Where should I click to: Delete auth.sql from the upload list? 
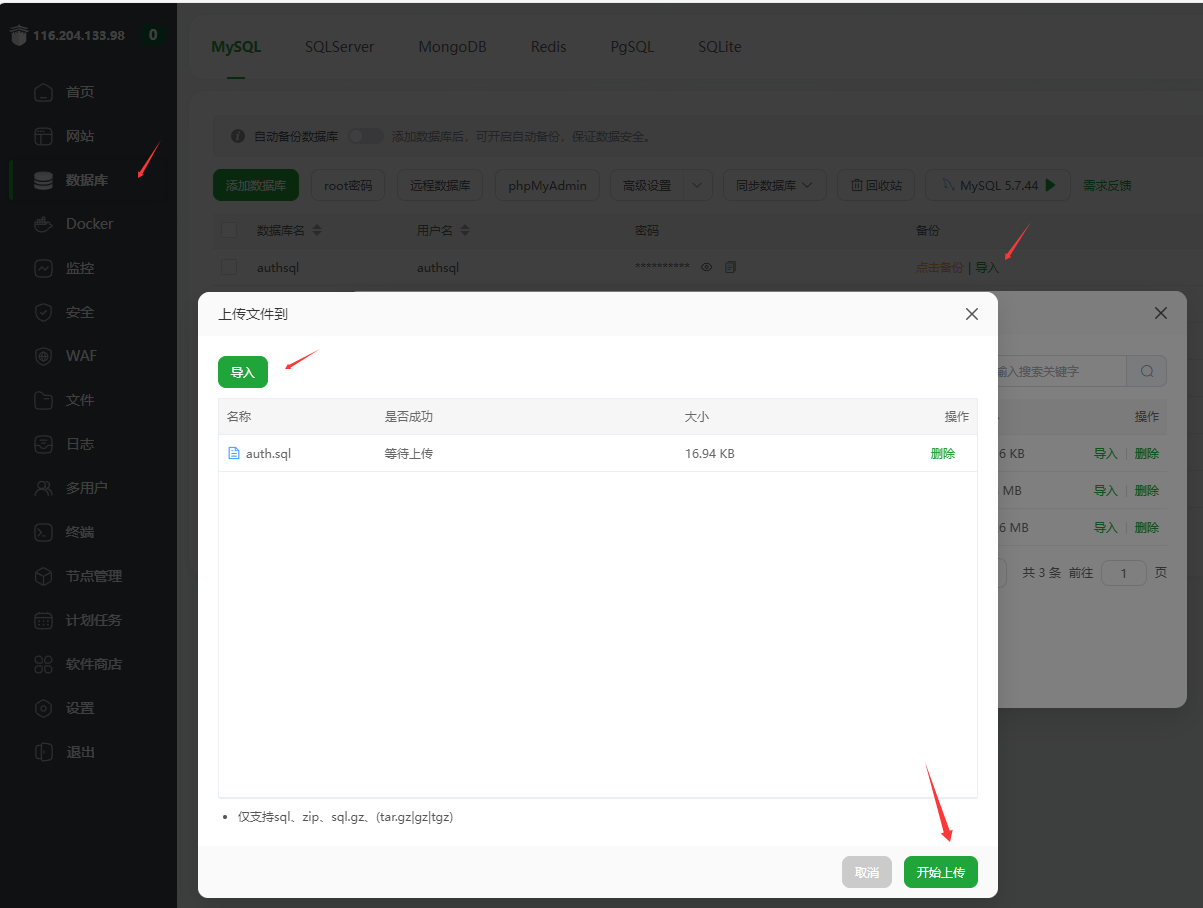click(x=942, y=453)
